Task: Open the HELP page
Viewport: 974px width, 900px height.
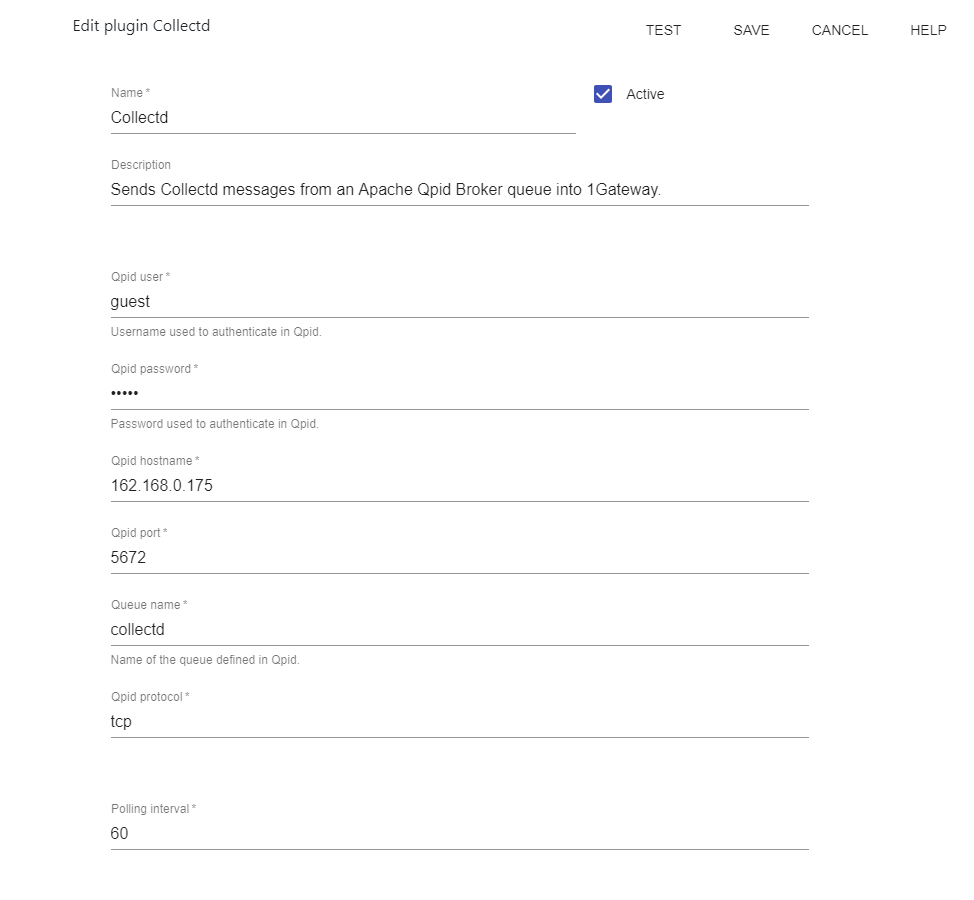Action: (927, 30)
